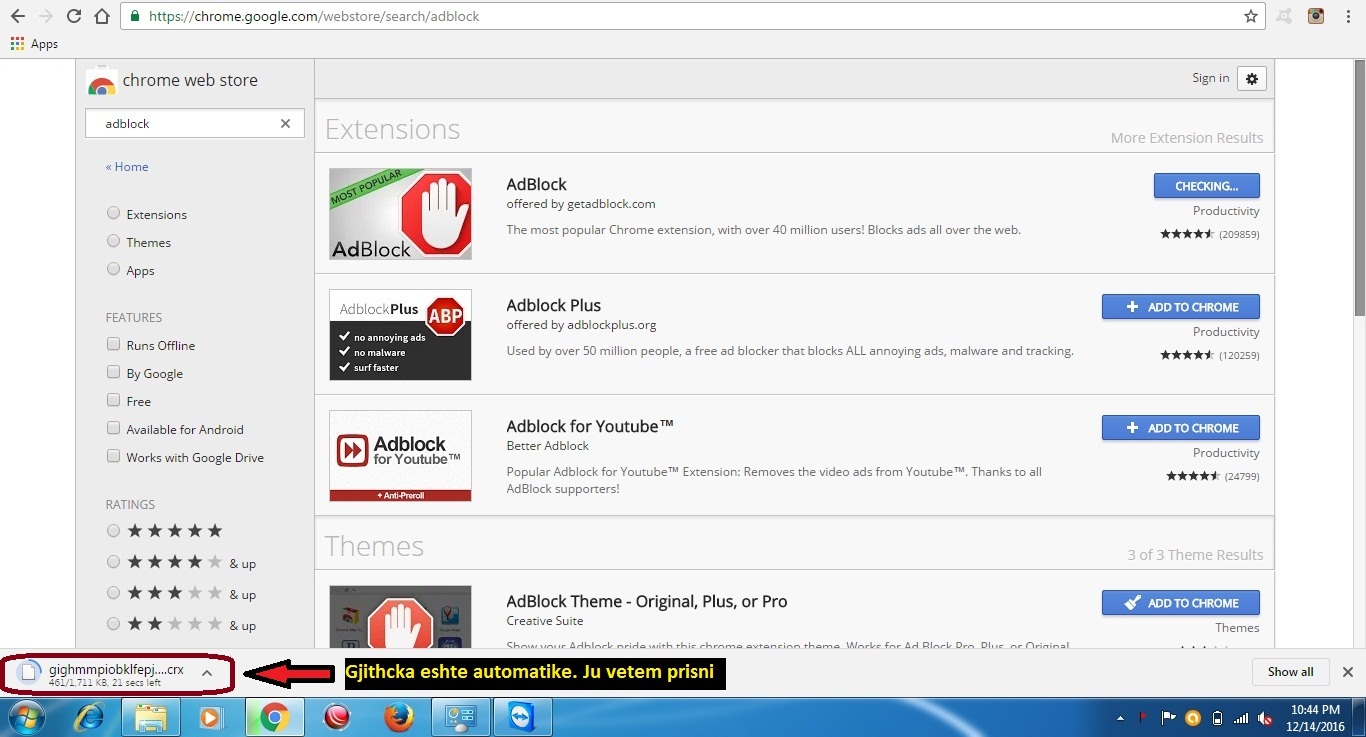
Task: Open Windows Explorer from taskbar
Action: (151, 718)
